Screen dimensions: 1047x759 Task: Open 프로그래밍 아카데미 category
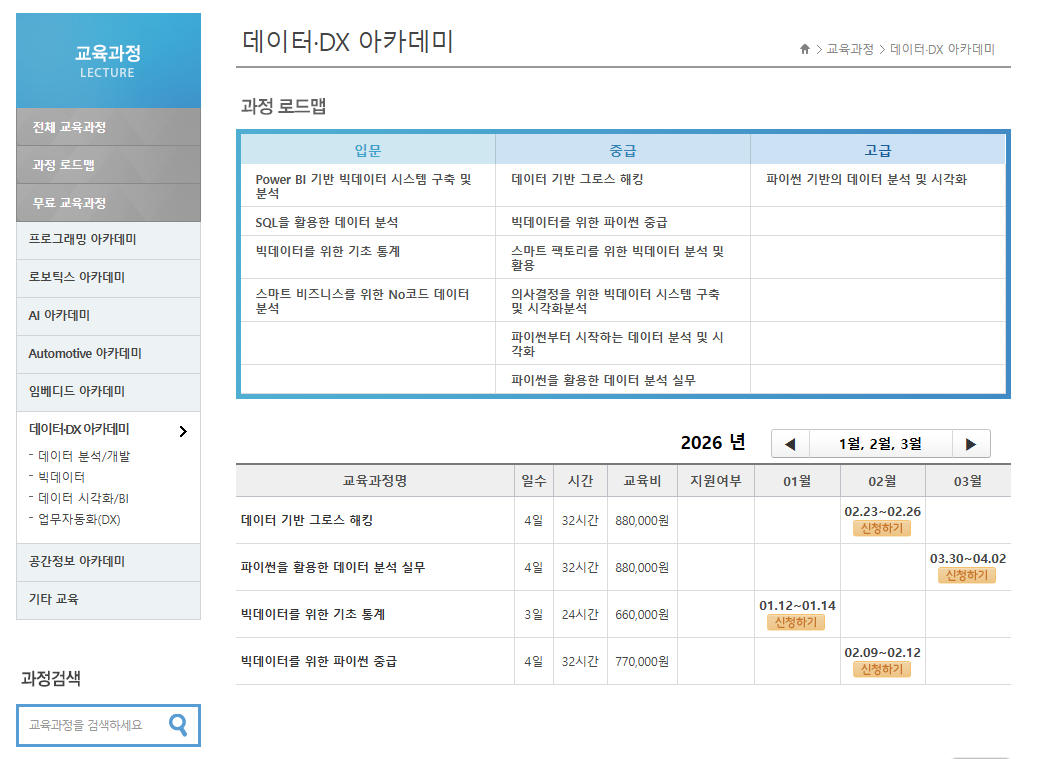[82, 240]
